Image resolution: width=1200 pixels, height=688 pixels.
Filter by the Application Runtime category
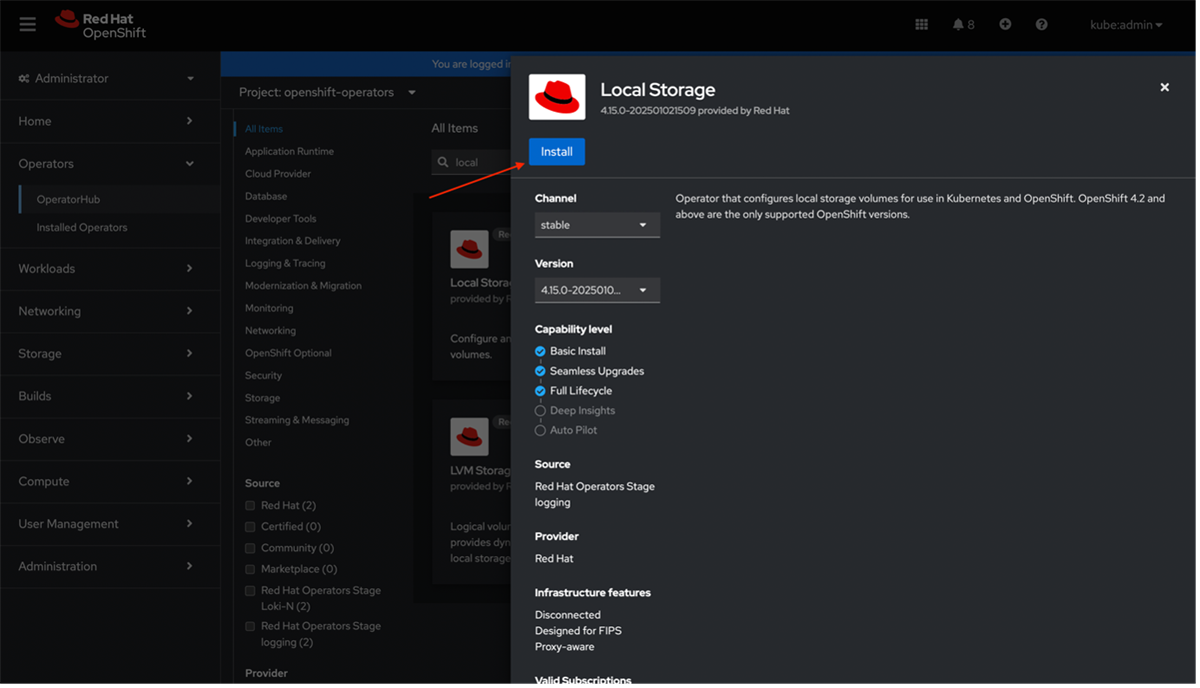(289, 151)
